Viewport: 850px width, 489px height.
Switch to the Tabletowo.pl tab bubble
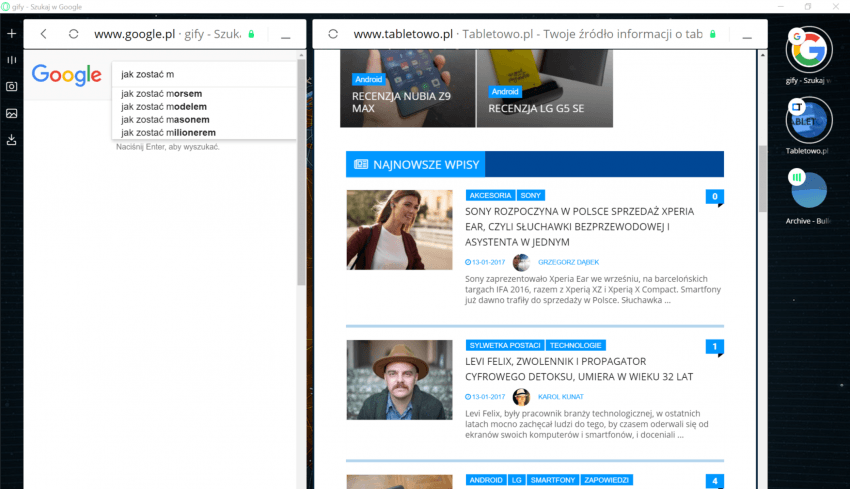point(809,120)
